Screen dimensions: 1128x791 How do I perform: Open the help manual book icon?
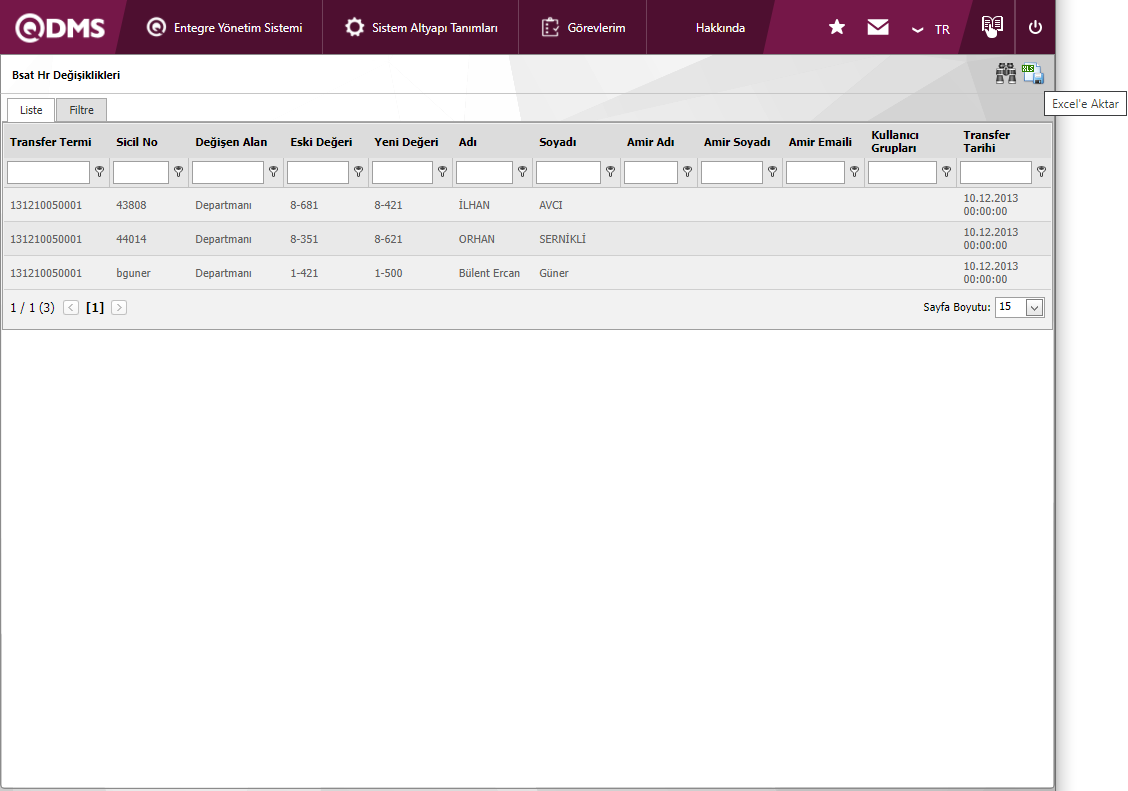tap(992, 27)
